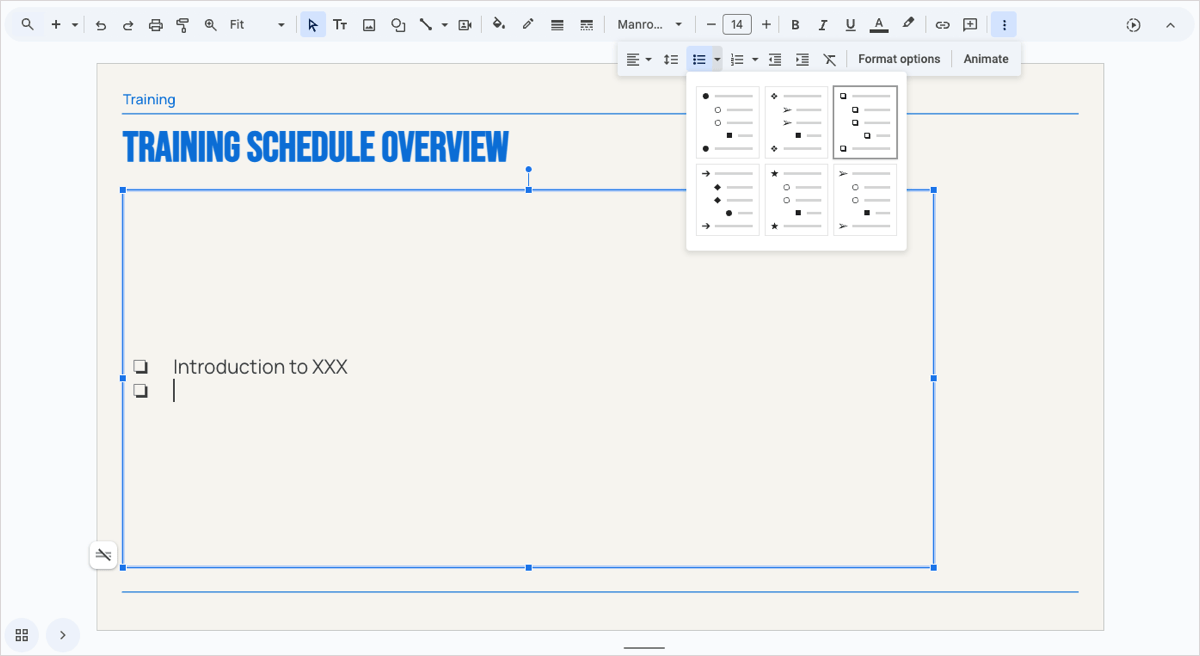1200x656 pixels.
Task: Collapse the three-dot More options overflow
Action: 1004,25
